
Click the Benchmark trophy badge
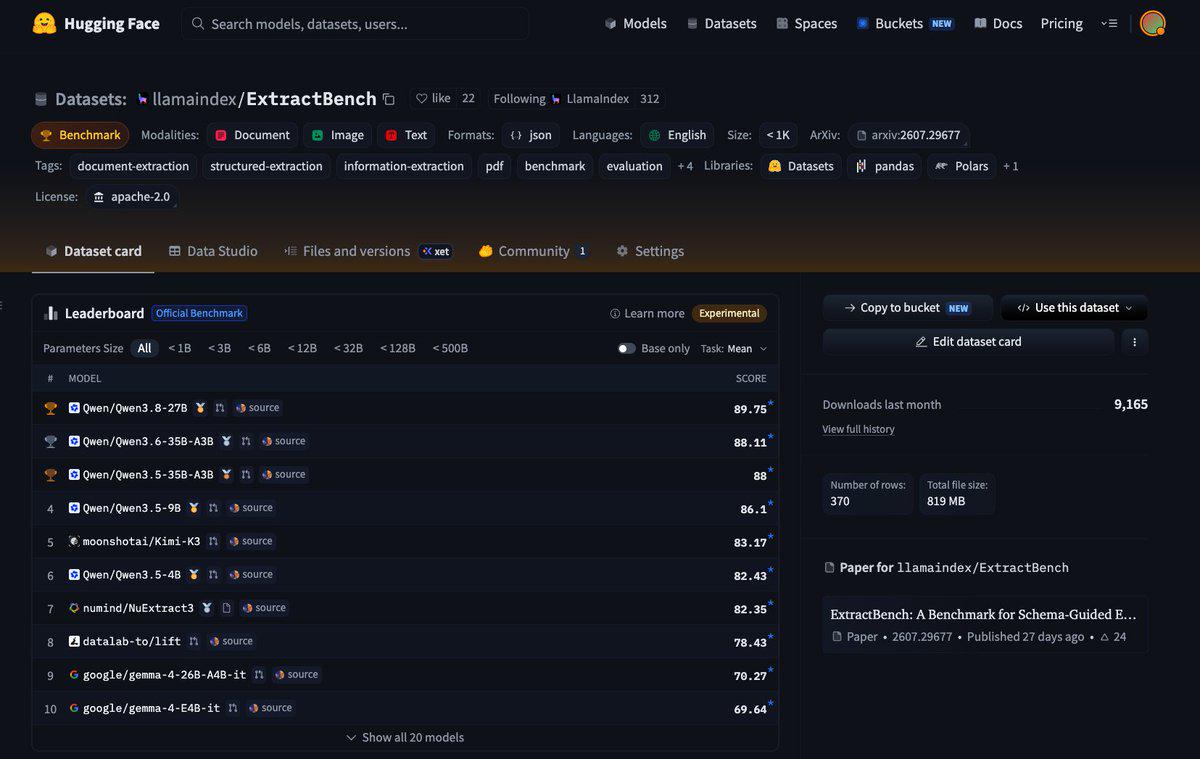point(80,135)
